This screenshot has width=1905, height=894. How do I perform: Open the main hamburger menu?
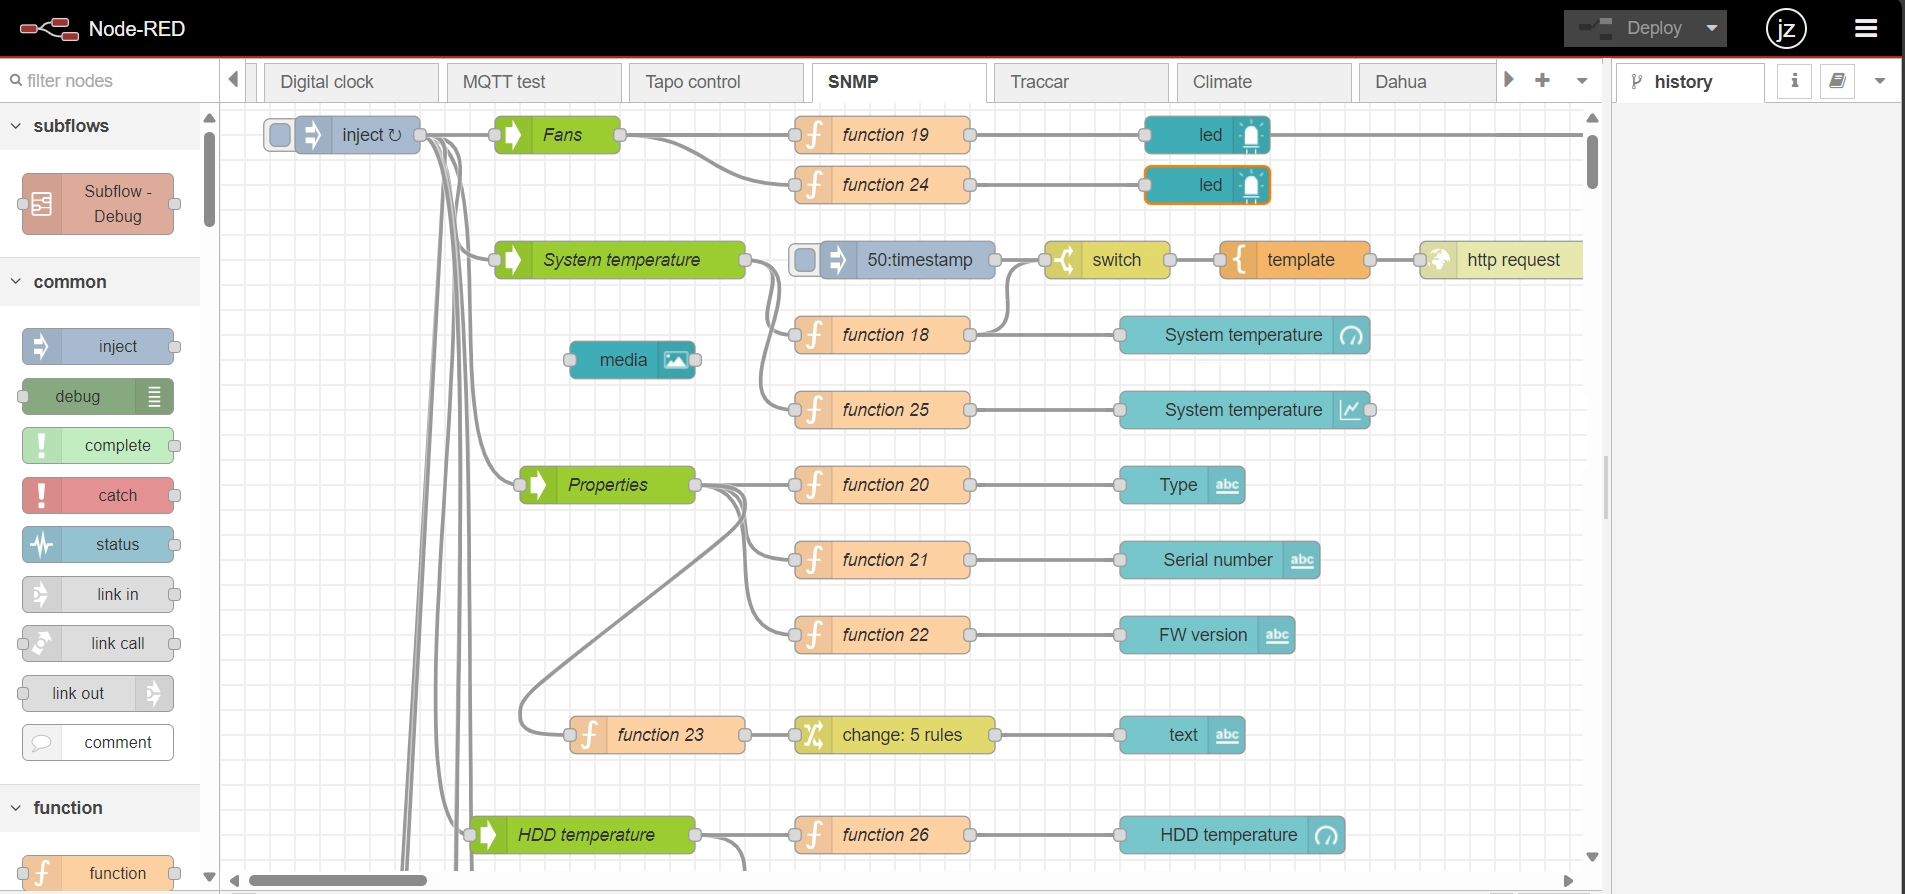(x=1866, y=28)
